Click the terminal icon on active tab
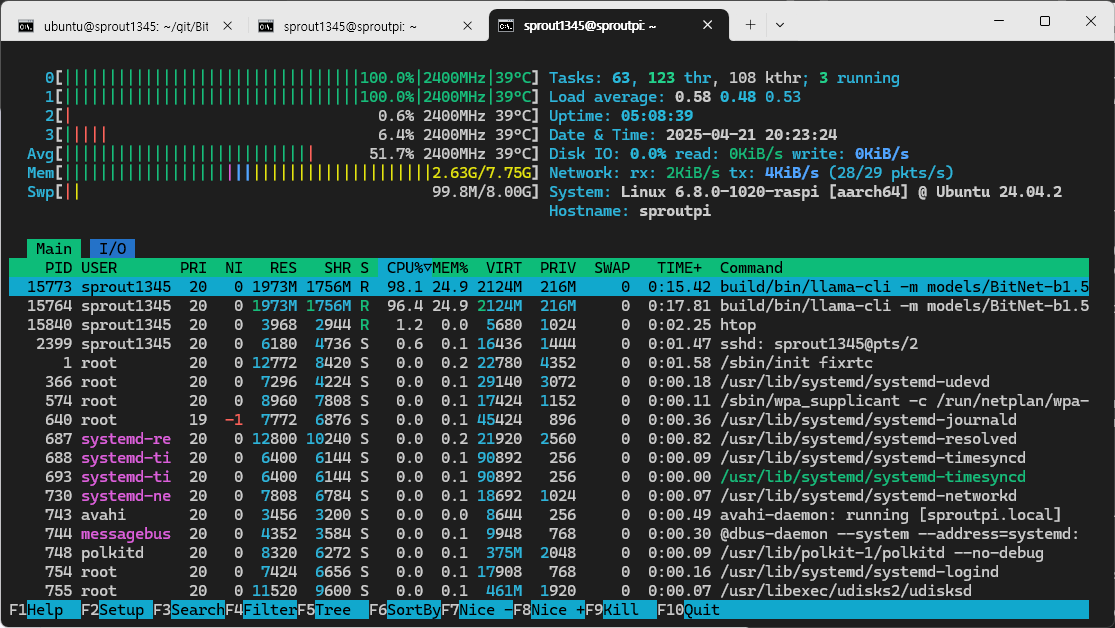 (506, 26)
